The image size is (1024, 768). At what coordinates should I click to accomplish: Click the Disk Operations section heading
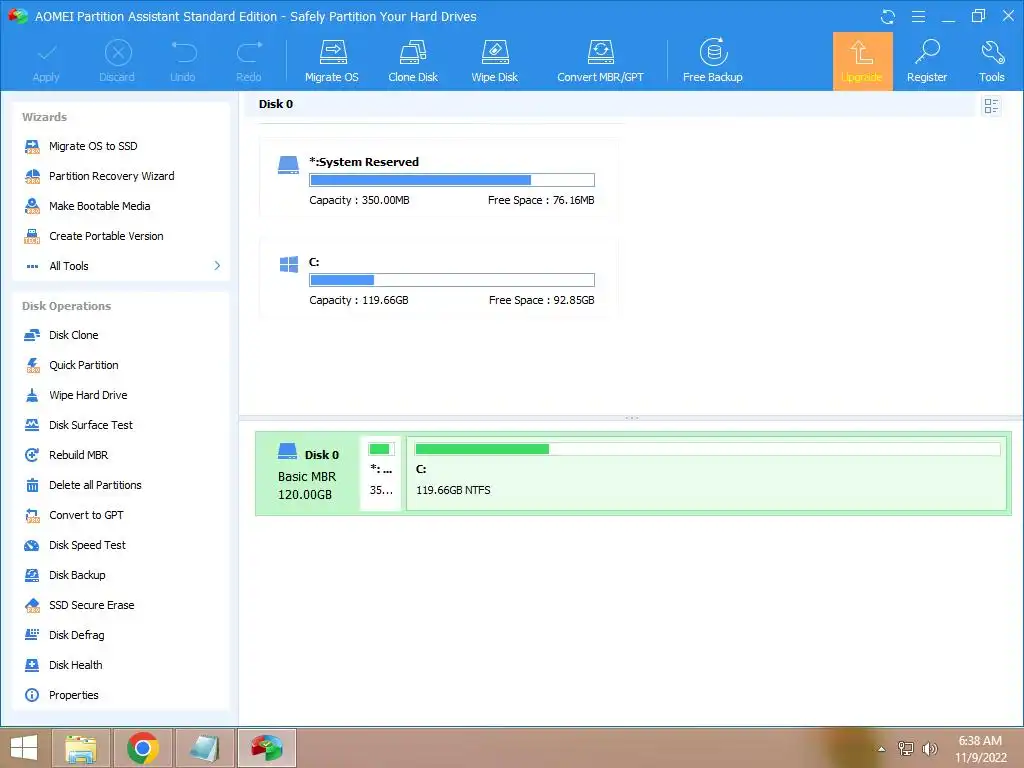point(67,306)
